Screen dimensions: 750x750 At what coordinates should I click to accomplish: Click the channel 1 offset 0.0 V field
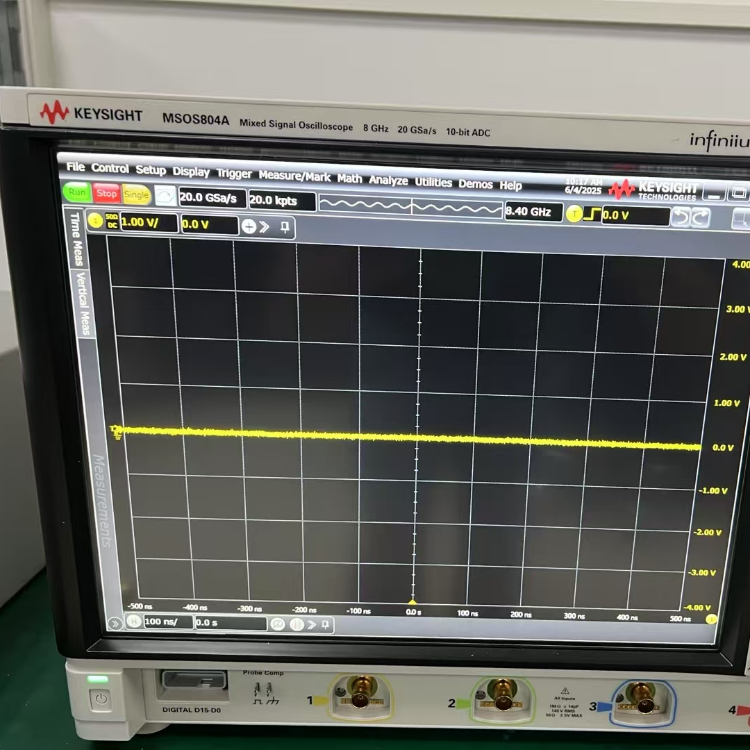tap(209, 225)
